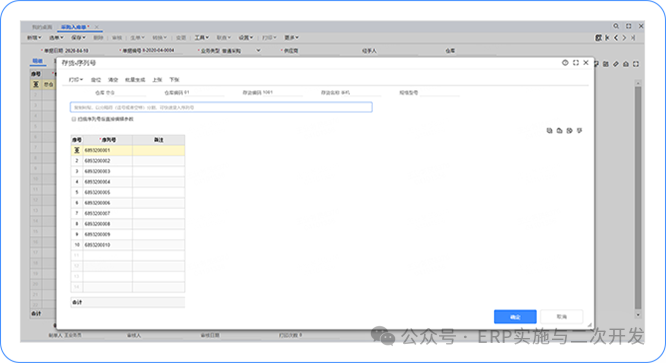The height and width of the screenshot is (363, 666).
Task: Open the 工具 menu in main toolbar
Action: point(201,38)
